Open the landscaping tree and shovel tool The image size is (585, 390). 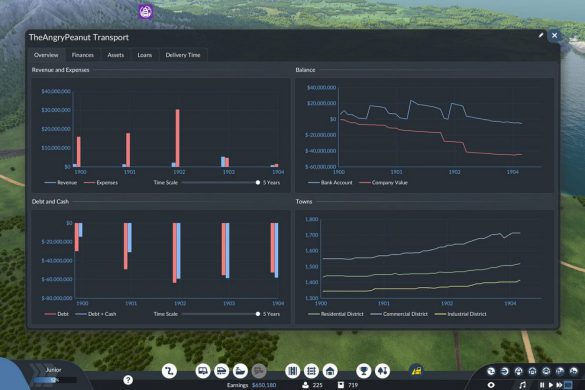coord(382,371)
